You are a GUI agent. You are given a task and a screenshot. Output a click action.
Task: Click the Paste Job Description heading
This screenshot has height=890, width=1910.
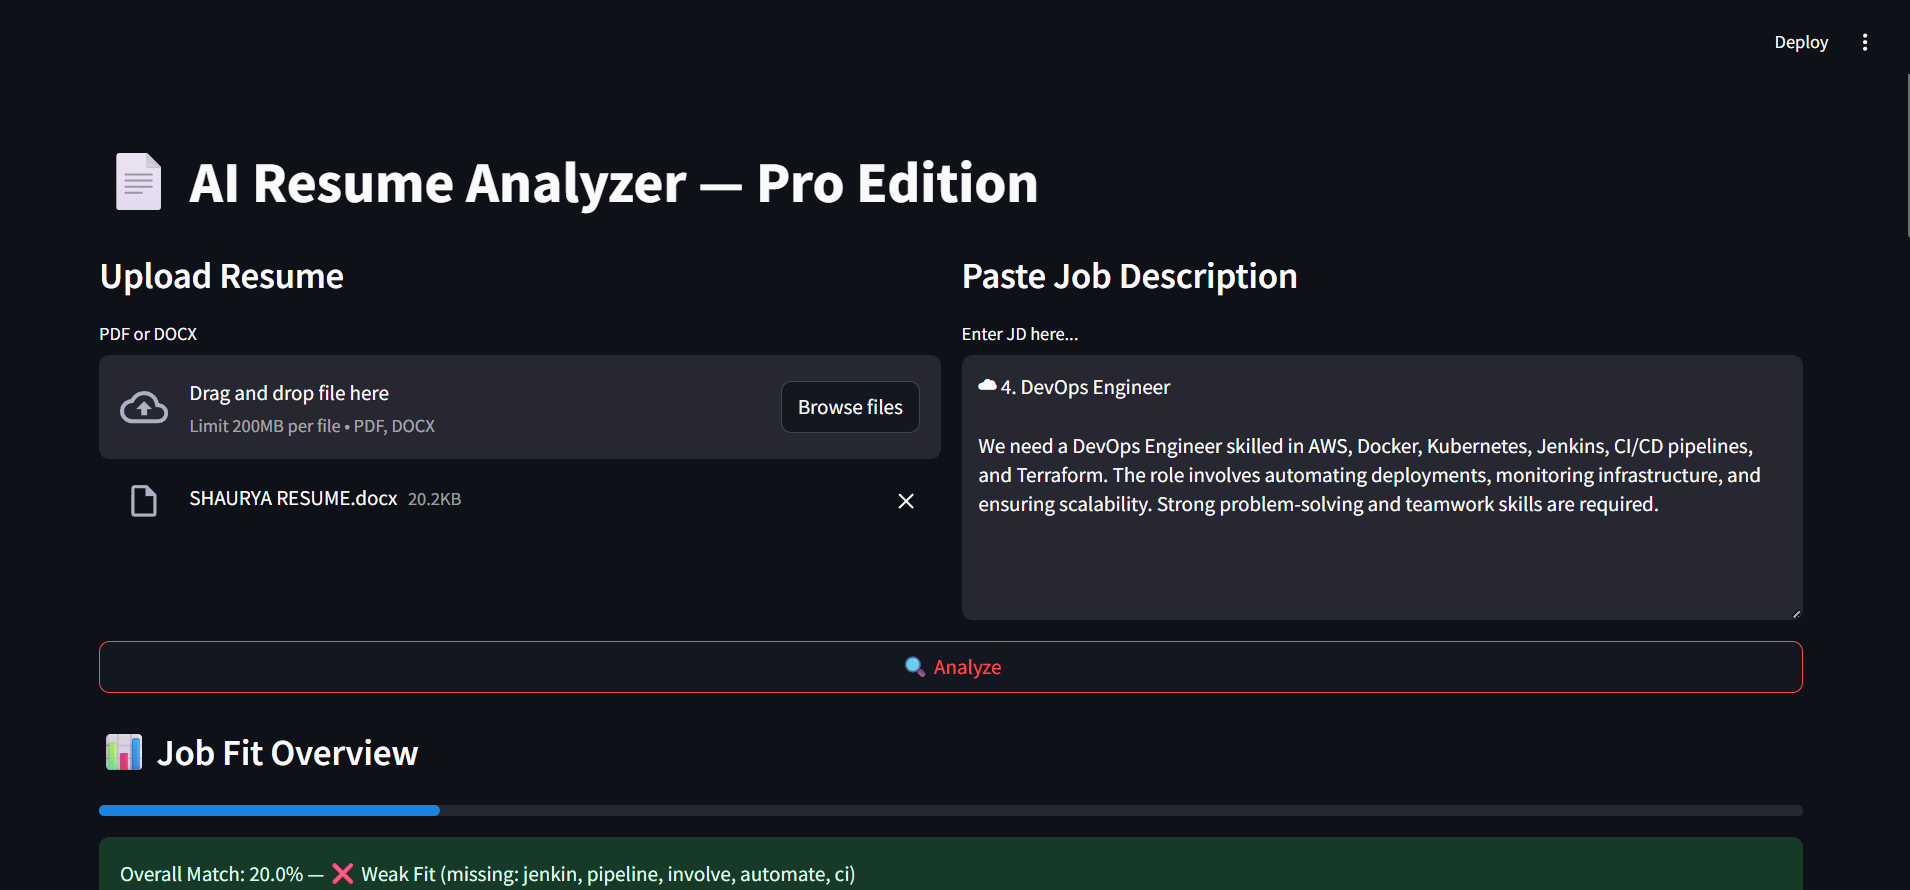pos(1129,277)
